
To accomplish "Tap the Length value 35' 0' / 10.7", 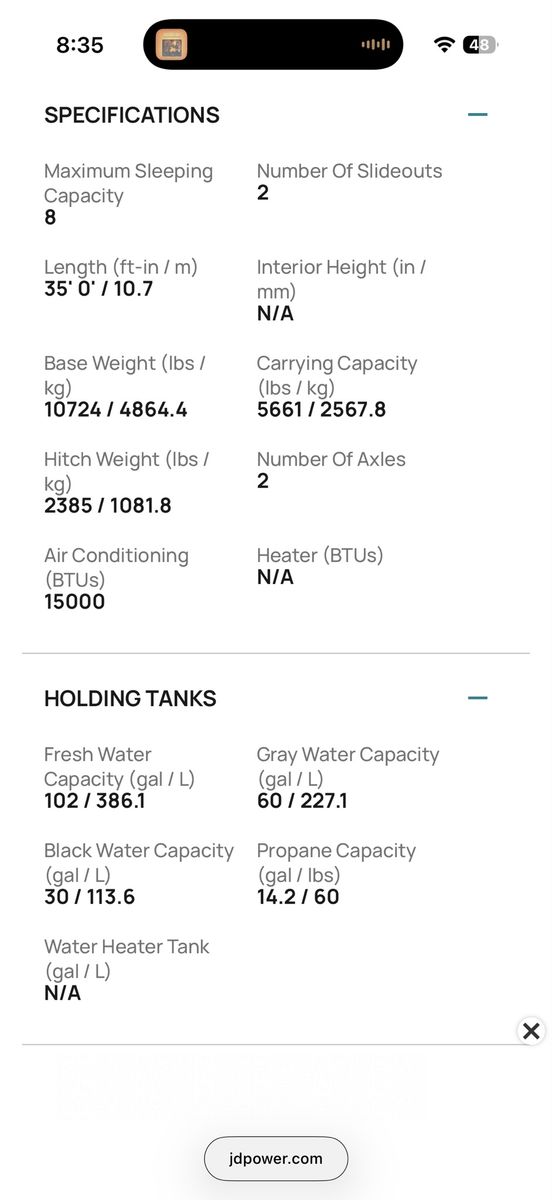I will (x=99, y=290).
